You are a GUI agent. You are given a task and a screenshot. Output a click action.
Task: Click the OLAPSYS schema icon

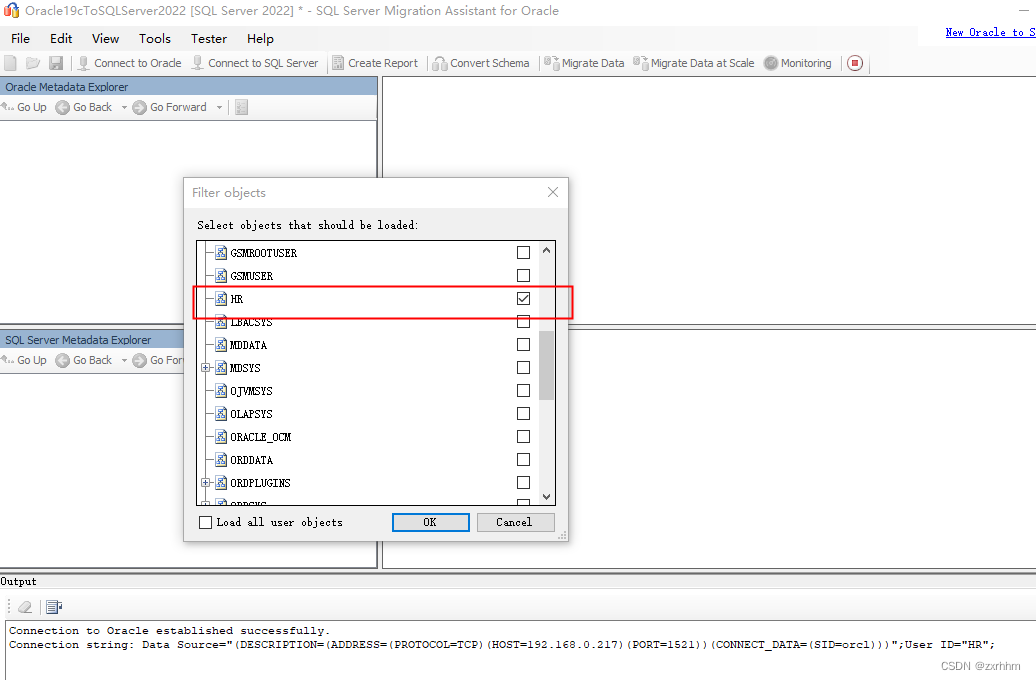[x=221, y=414]
